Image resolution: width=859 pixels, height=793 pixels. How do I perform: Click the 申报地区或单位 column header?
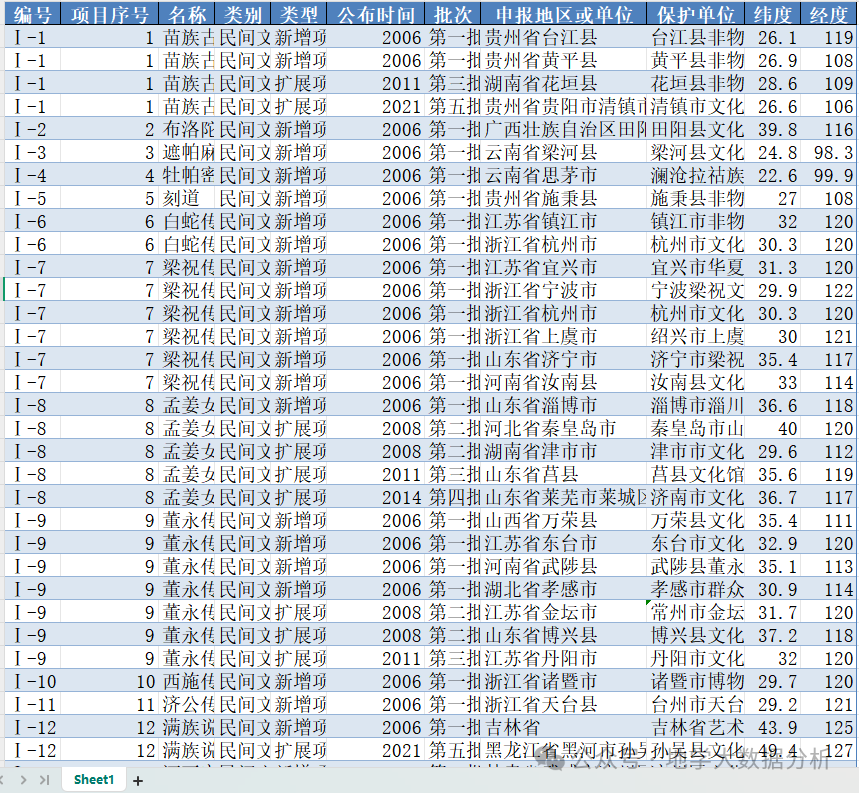pyautogui.click(x=564, y=14)
